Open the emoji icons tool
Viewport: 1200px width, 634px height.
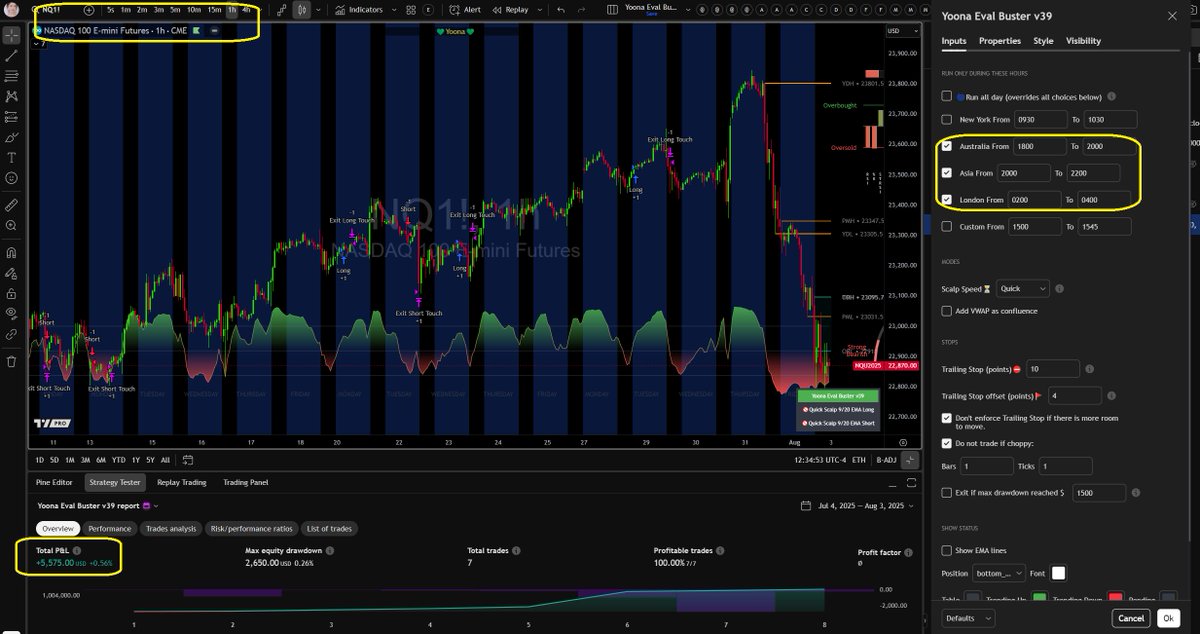pyautogui.click(x=11, y=178)
